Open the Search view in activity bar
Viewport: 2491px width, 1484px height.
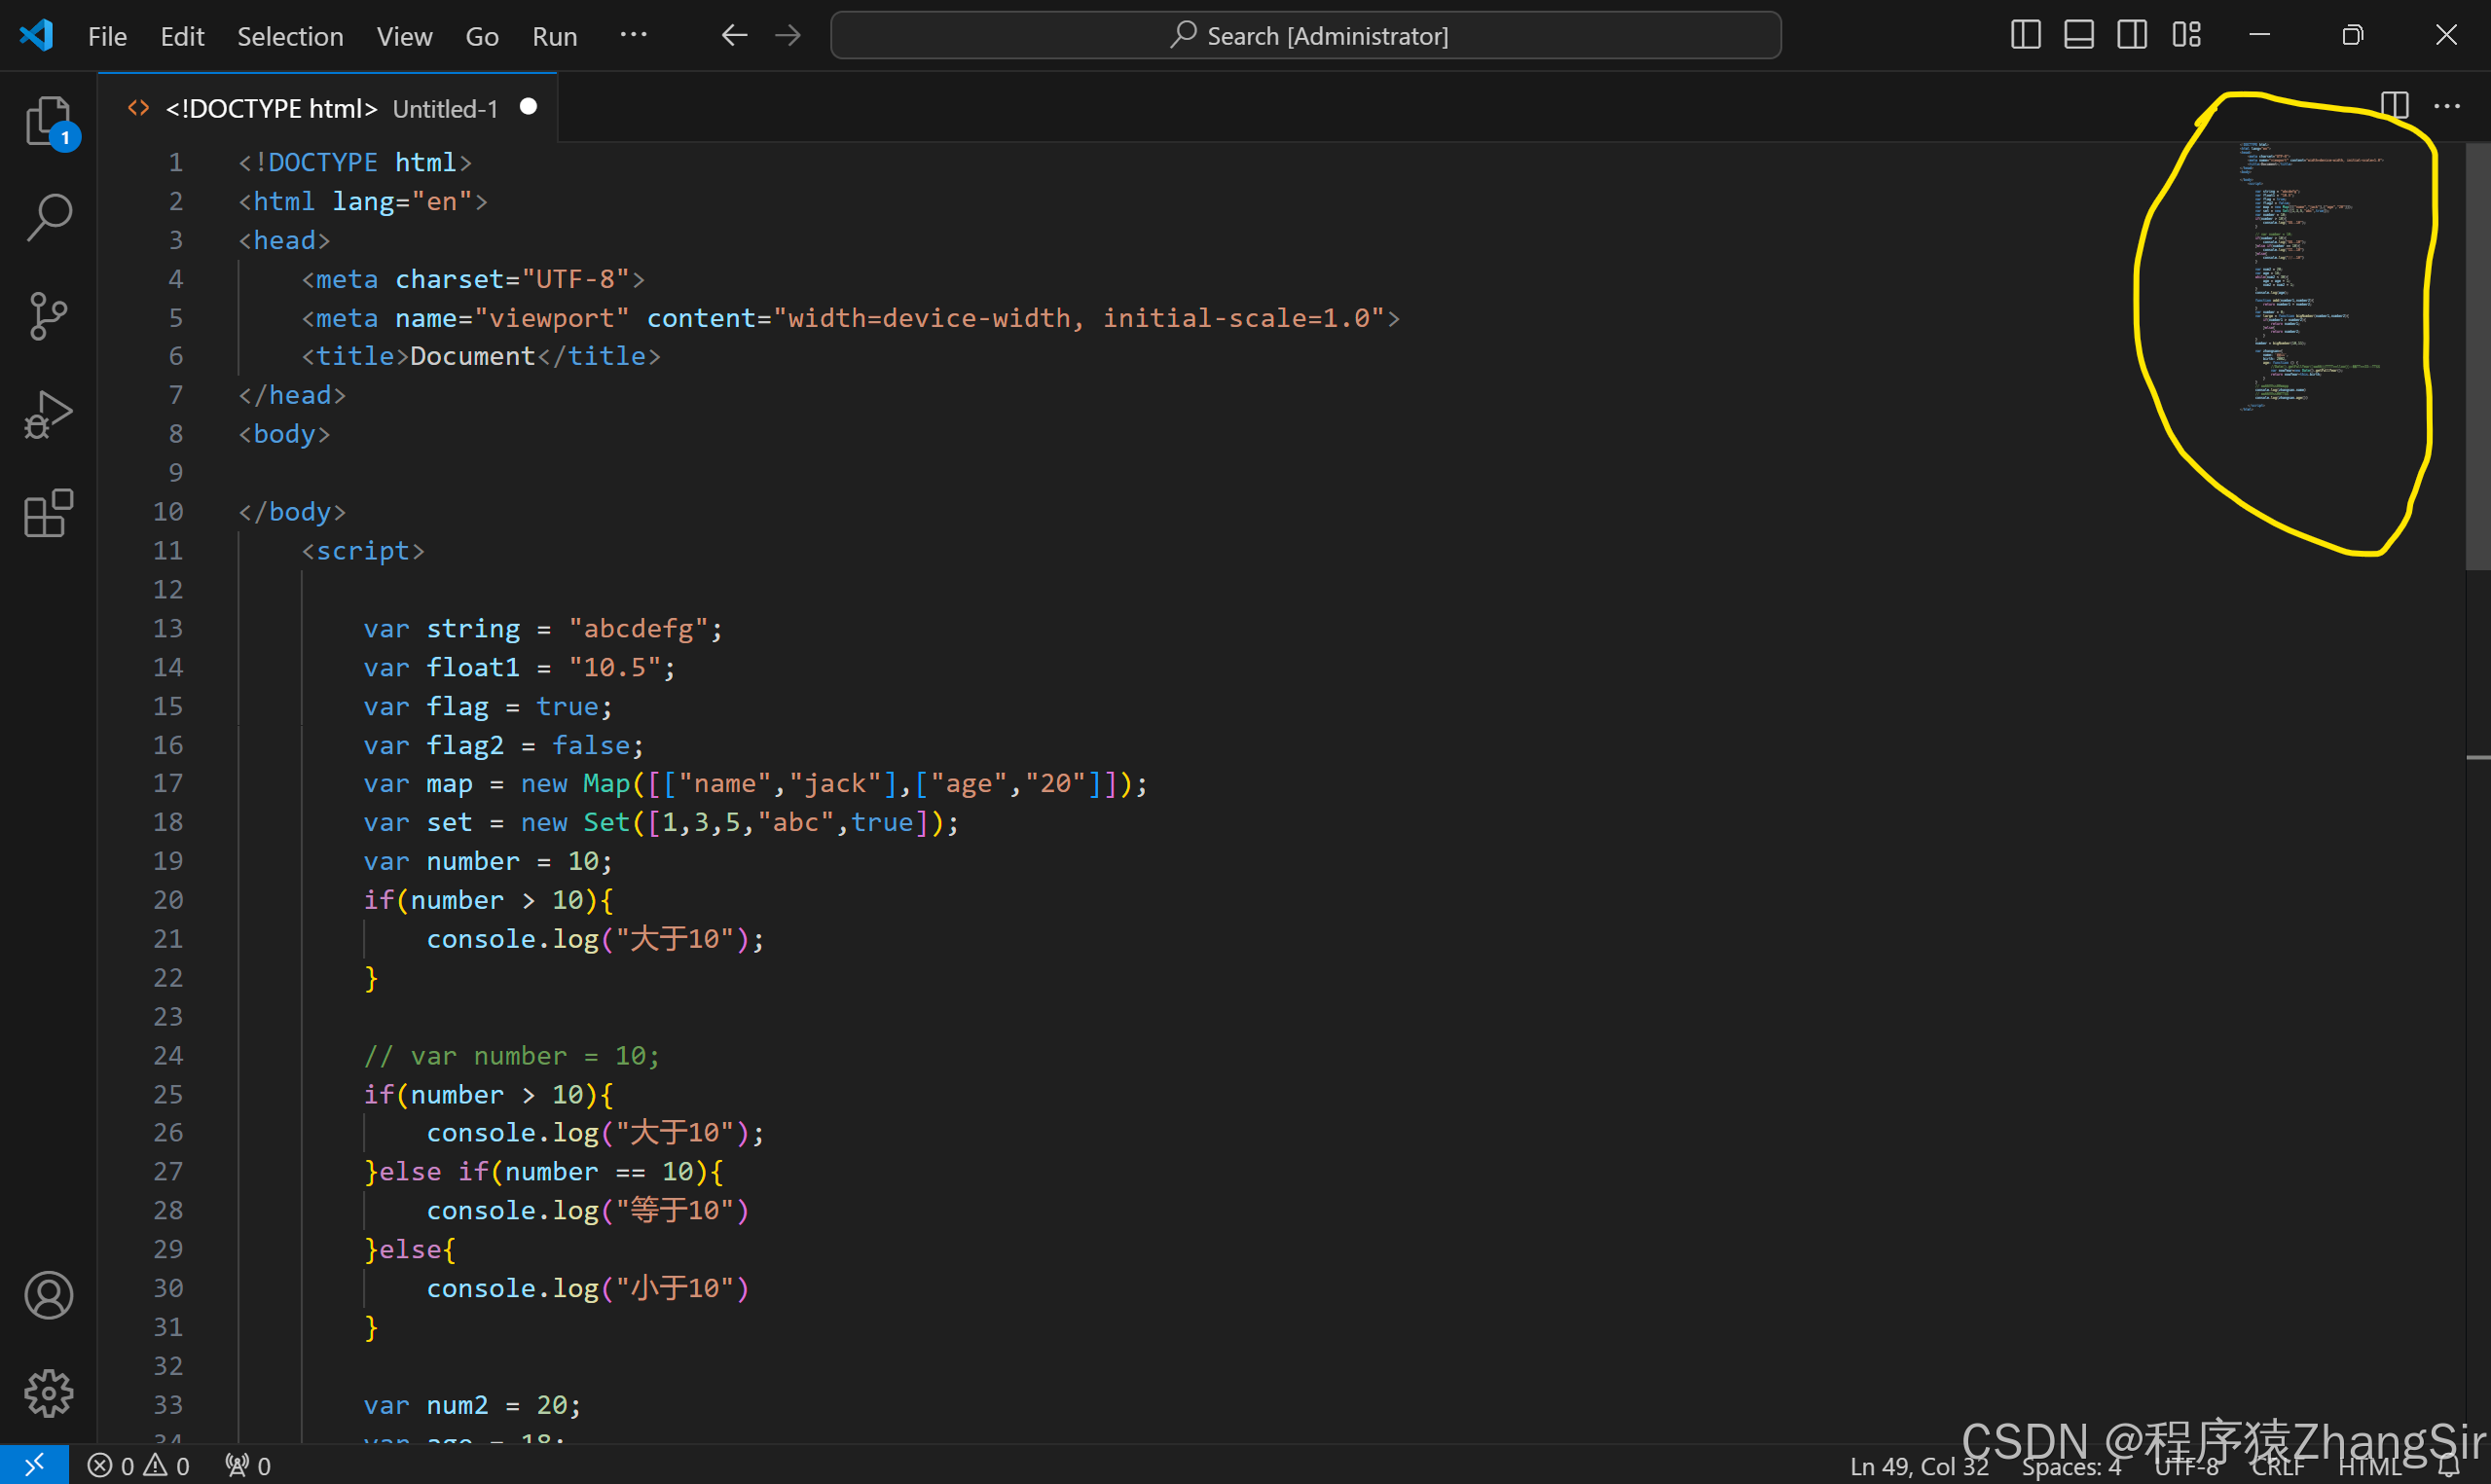pyautogui.click(x=48, y=217)
